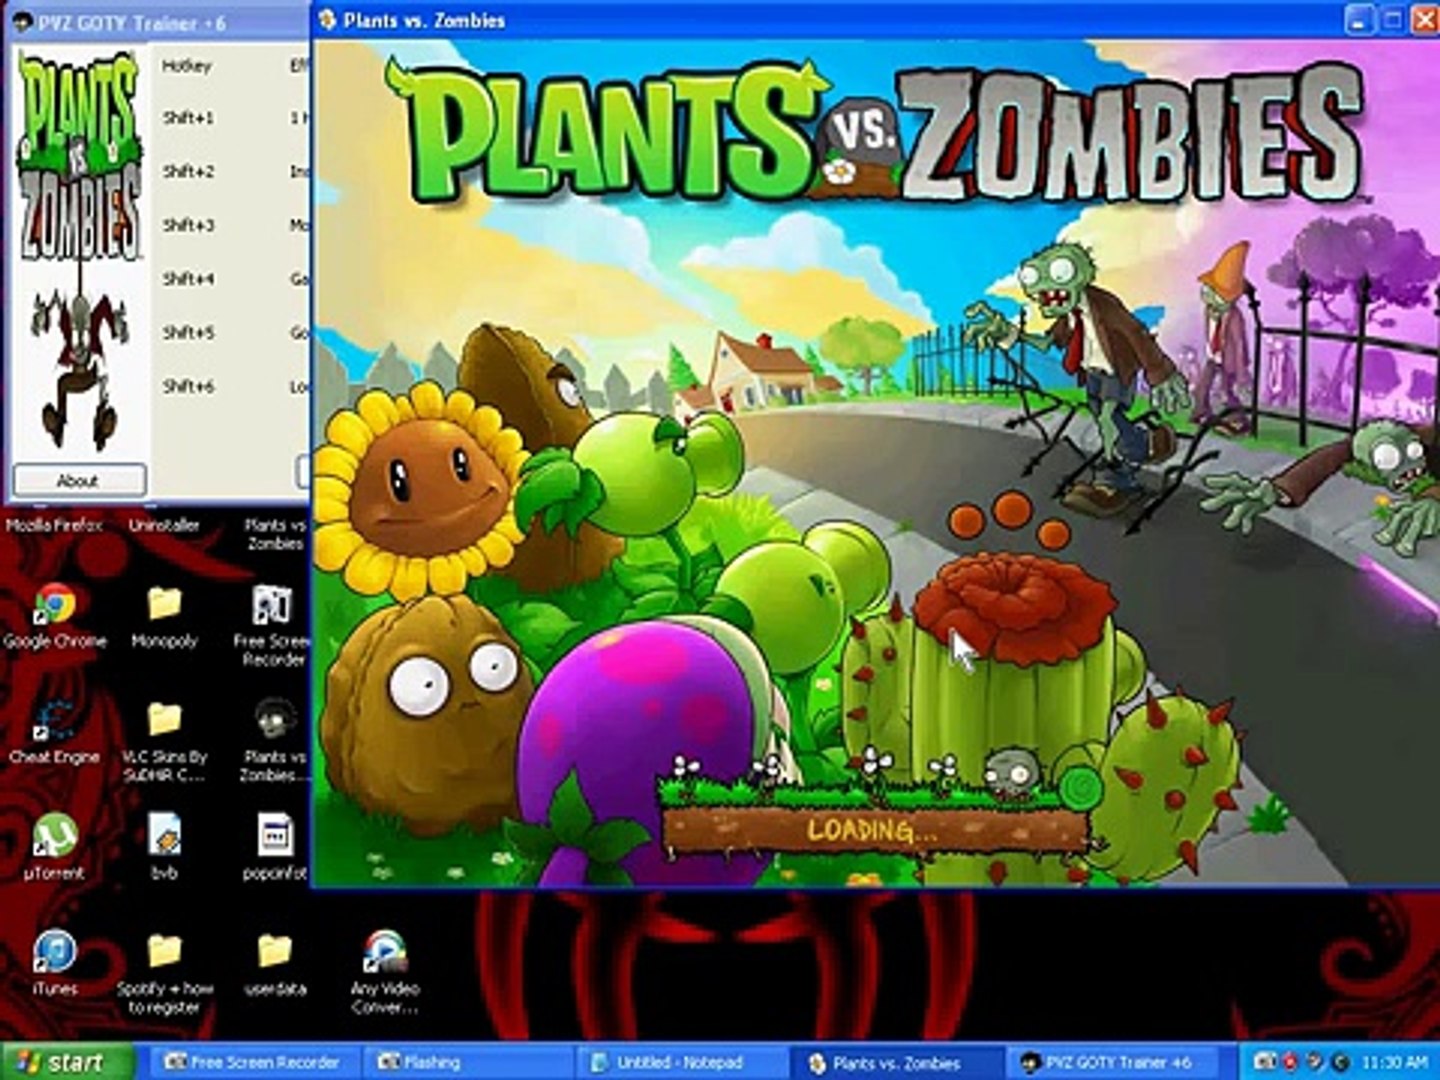Open the Windows Start menu

click(x=66, y=1062)
